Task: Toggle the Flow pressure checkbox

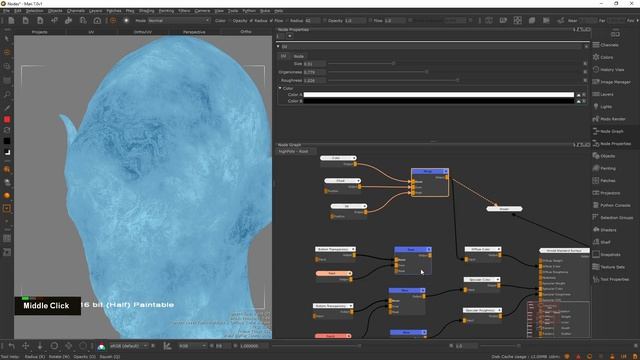Action: pyautogui.click(x=287, y=20)
